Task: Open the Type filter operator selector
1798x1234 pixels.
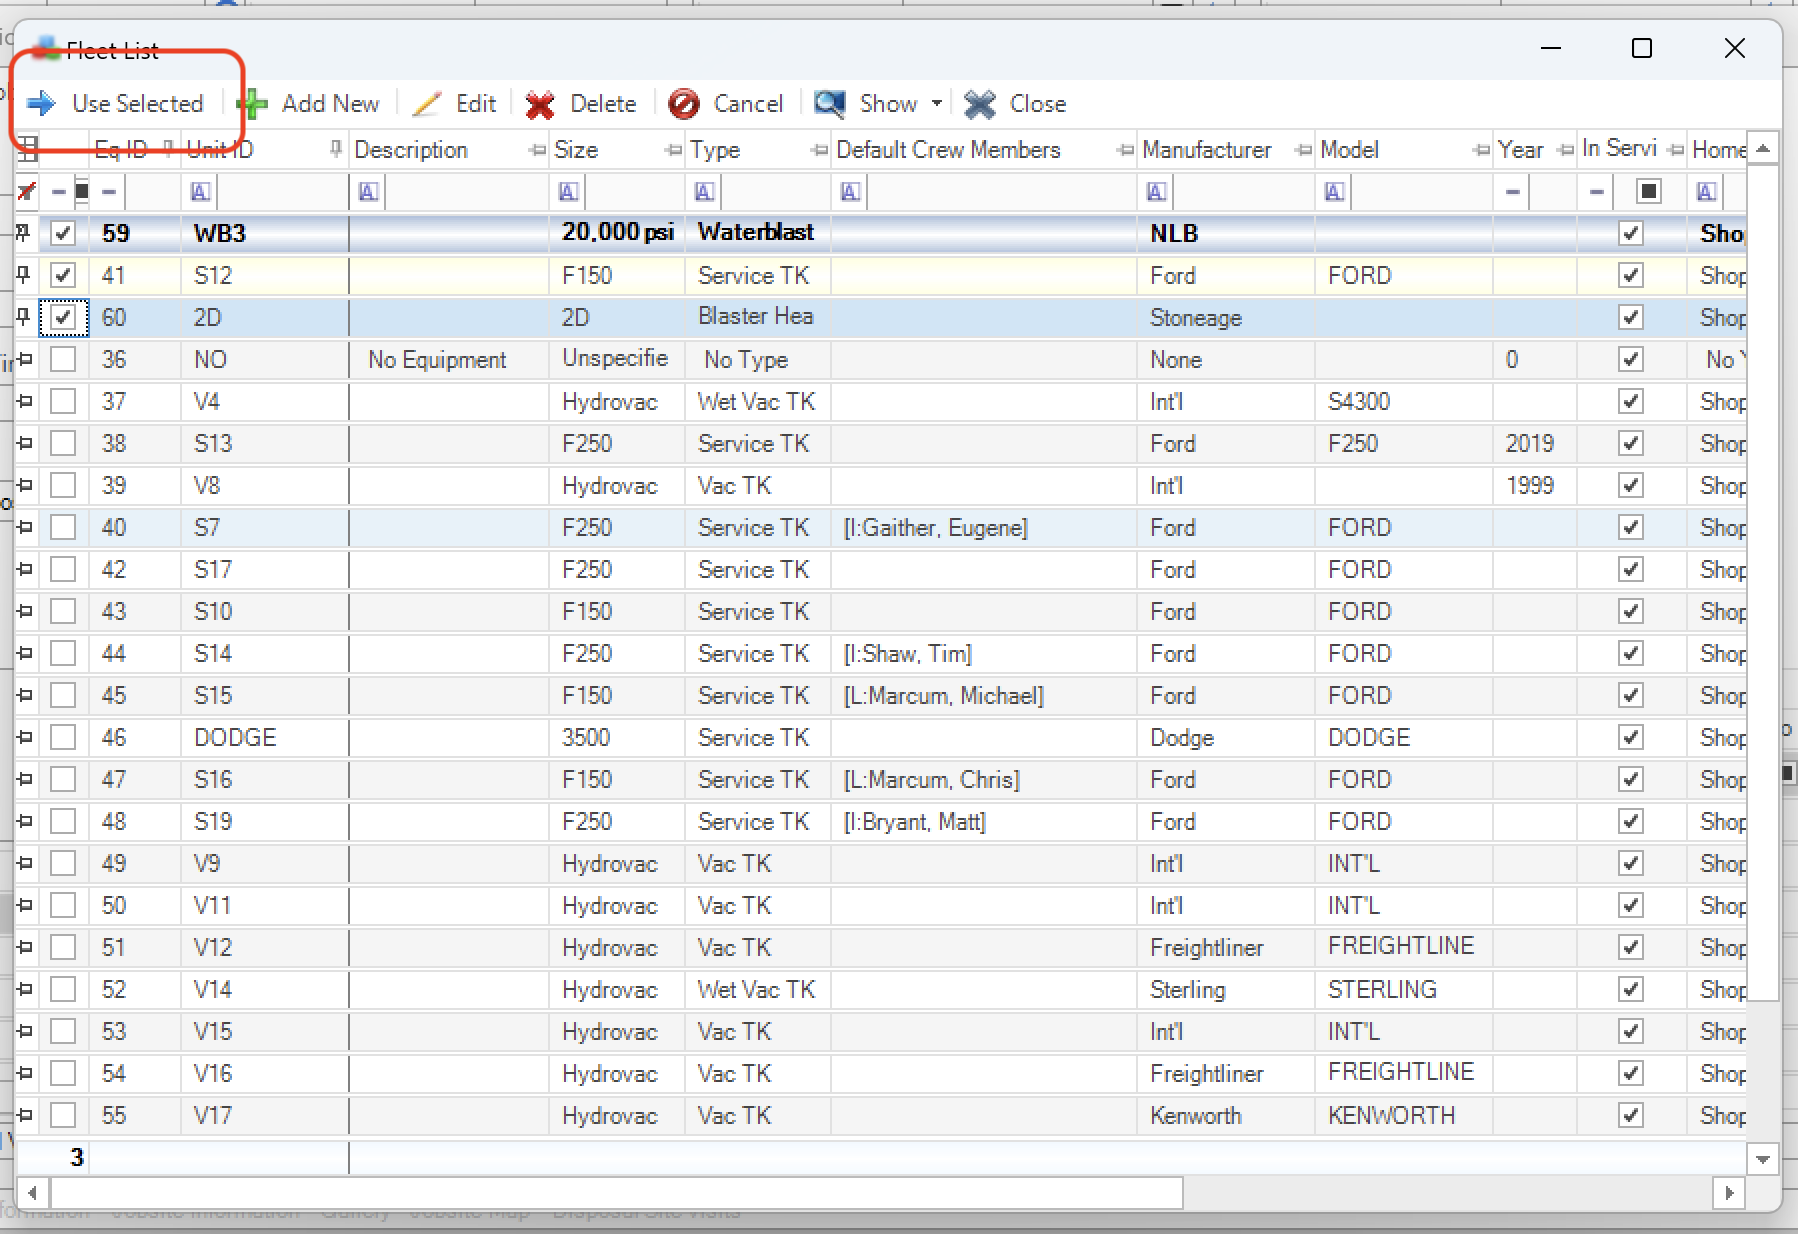Action: 704,191
